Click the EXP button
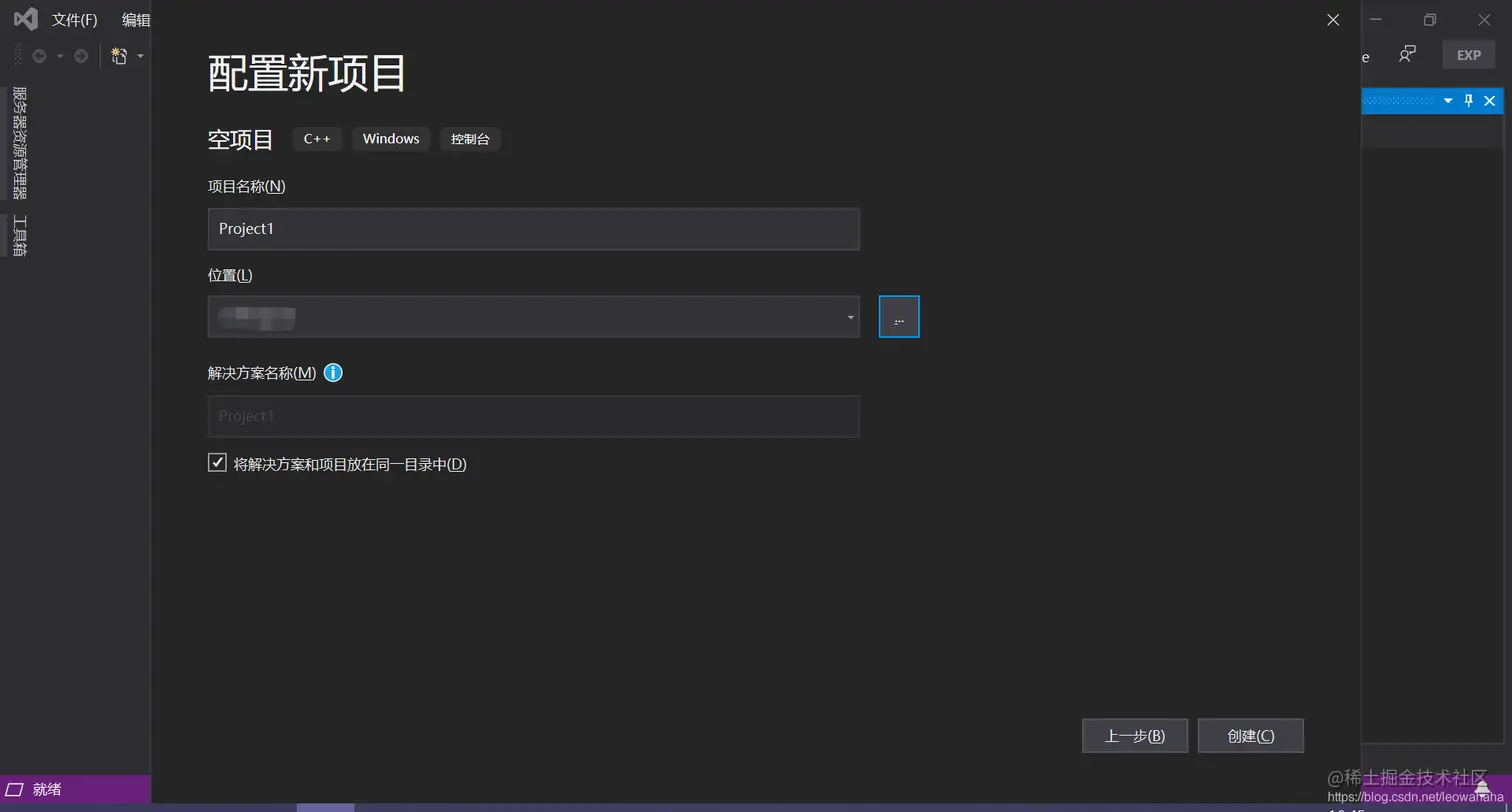Viewport: 1512px width, 812px height. pyautogui.click(x=1469, y=55)
